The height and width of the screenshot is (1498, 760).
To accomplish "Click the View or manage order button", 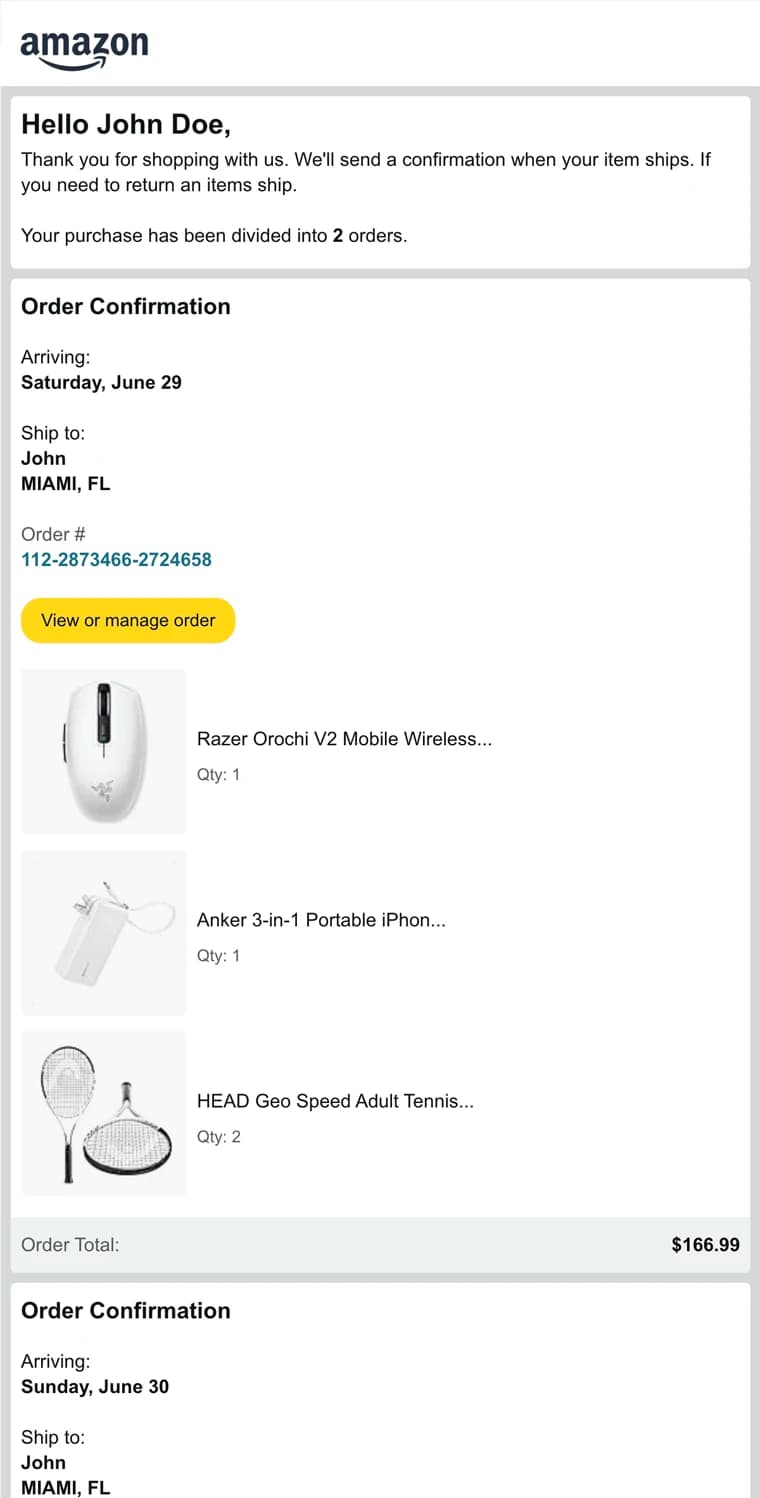I will pos(127,620).
